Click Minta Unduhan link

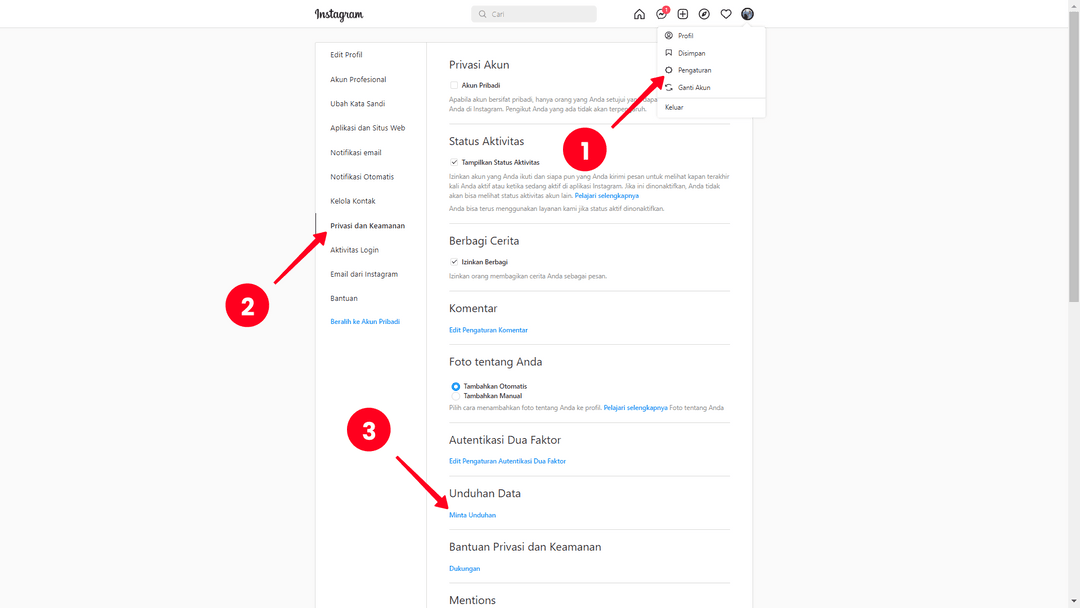pyautogui.click(x=472, y=515)
